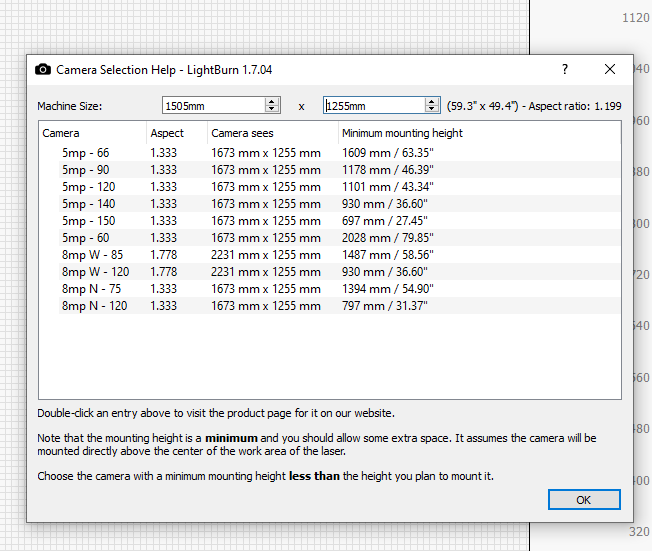Sort by the Aspect column header
The image size is (652, 551).
[x=177, y=133]
